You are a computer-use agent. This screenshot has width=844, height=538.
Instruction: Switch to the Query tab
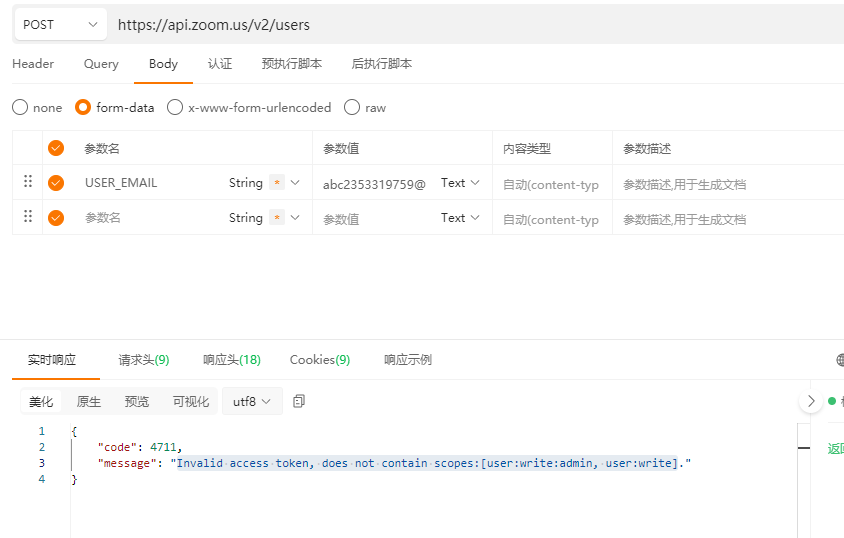(x=101, y=63)
